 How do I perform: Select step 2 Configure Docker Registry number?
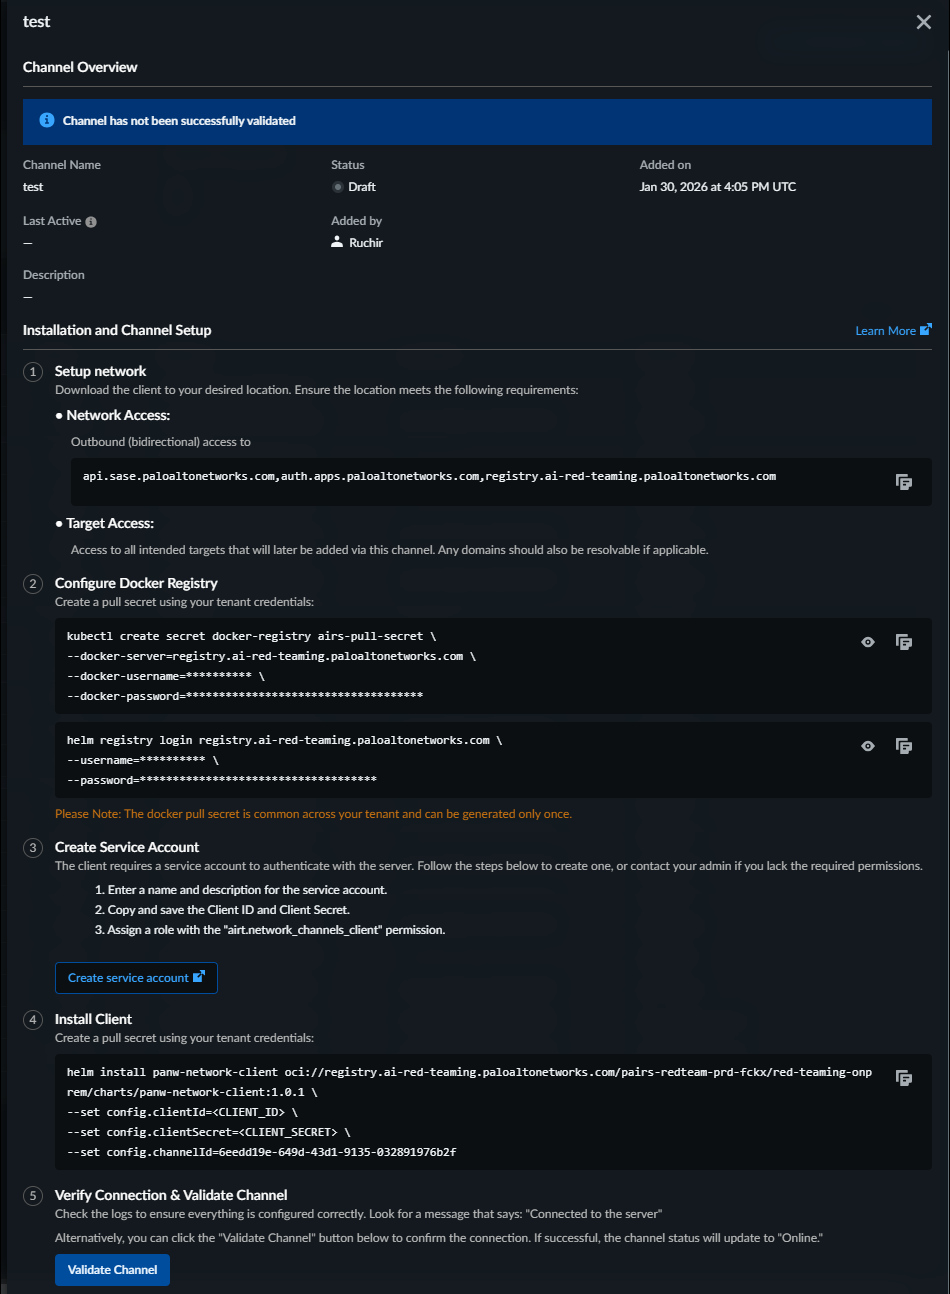tap(33, 584)
